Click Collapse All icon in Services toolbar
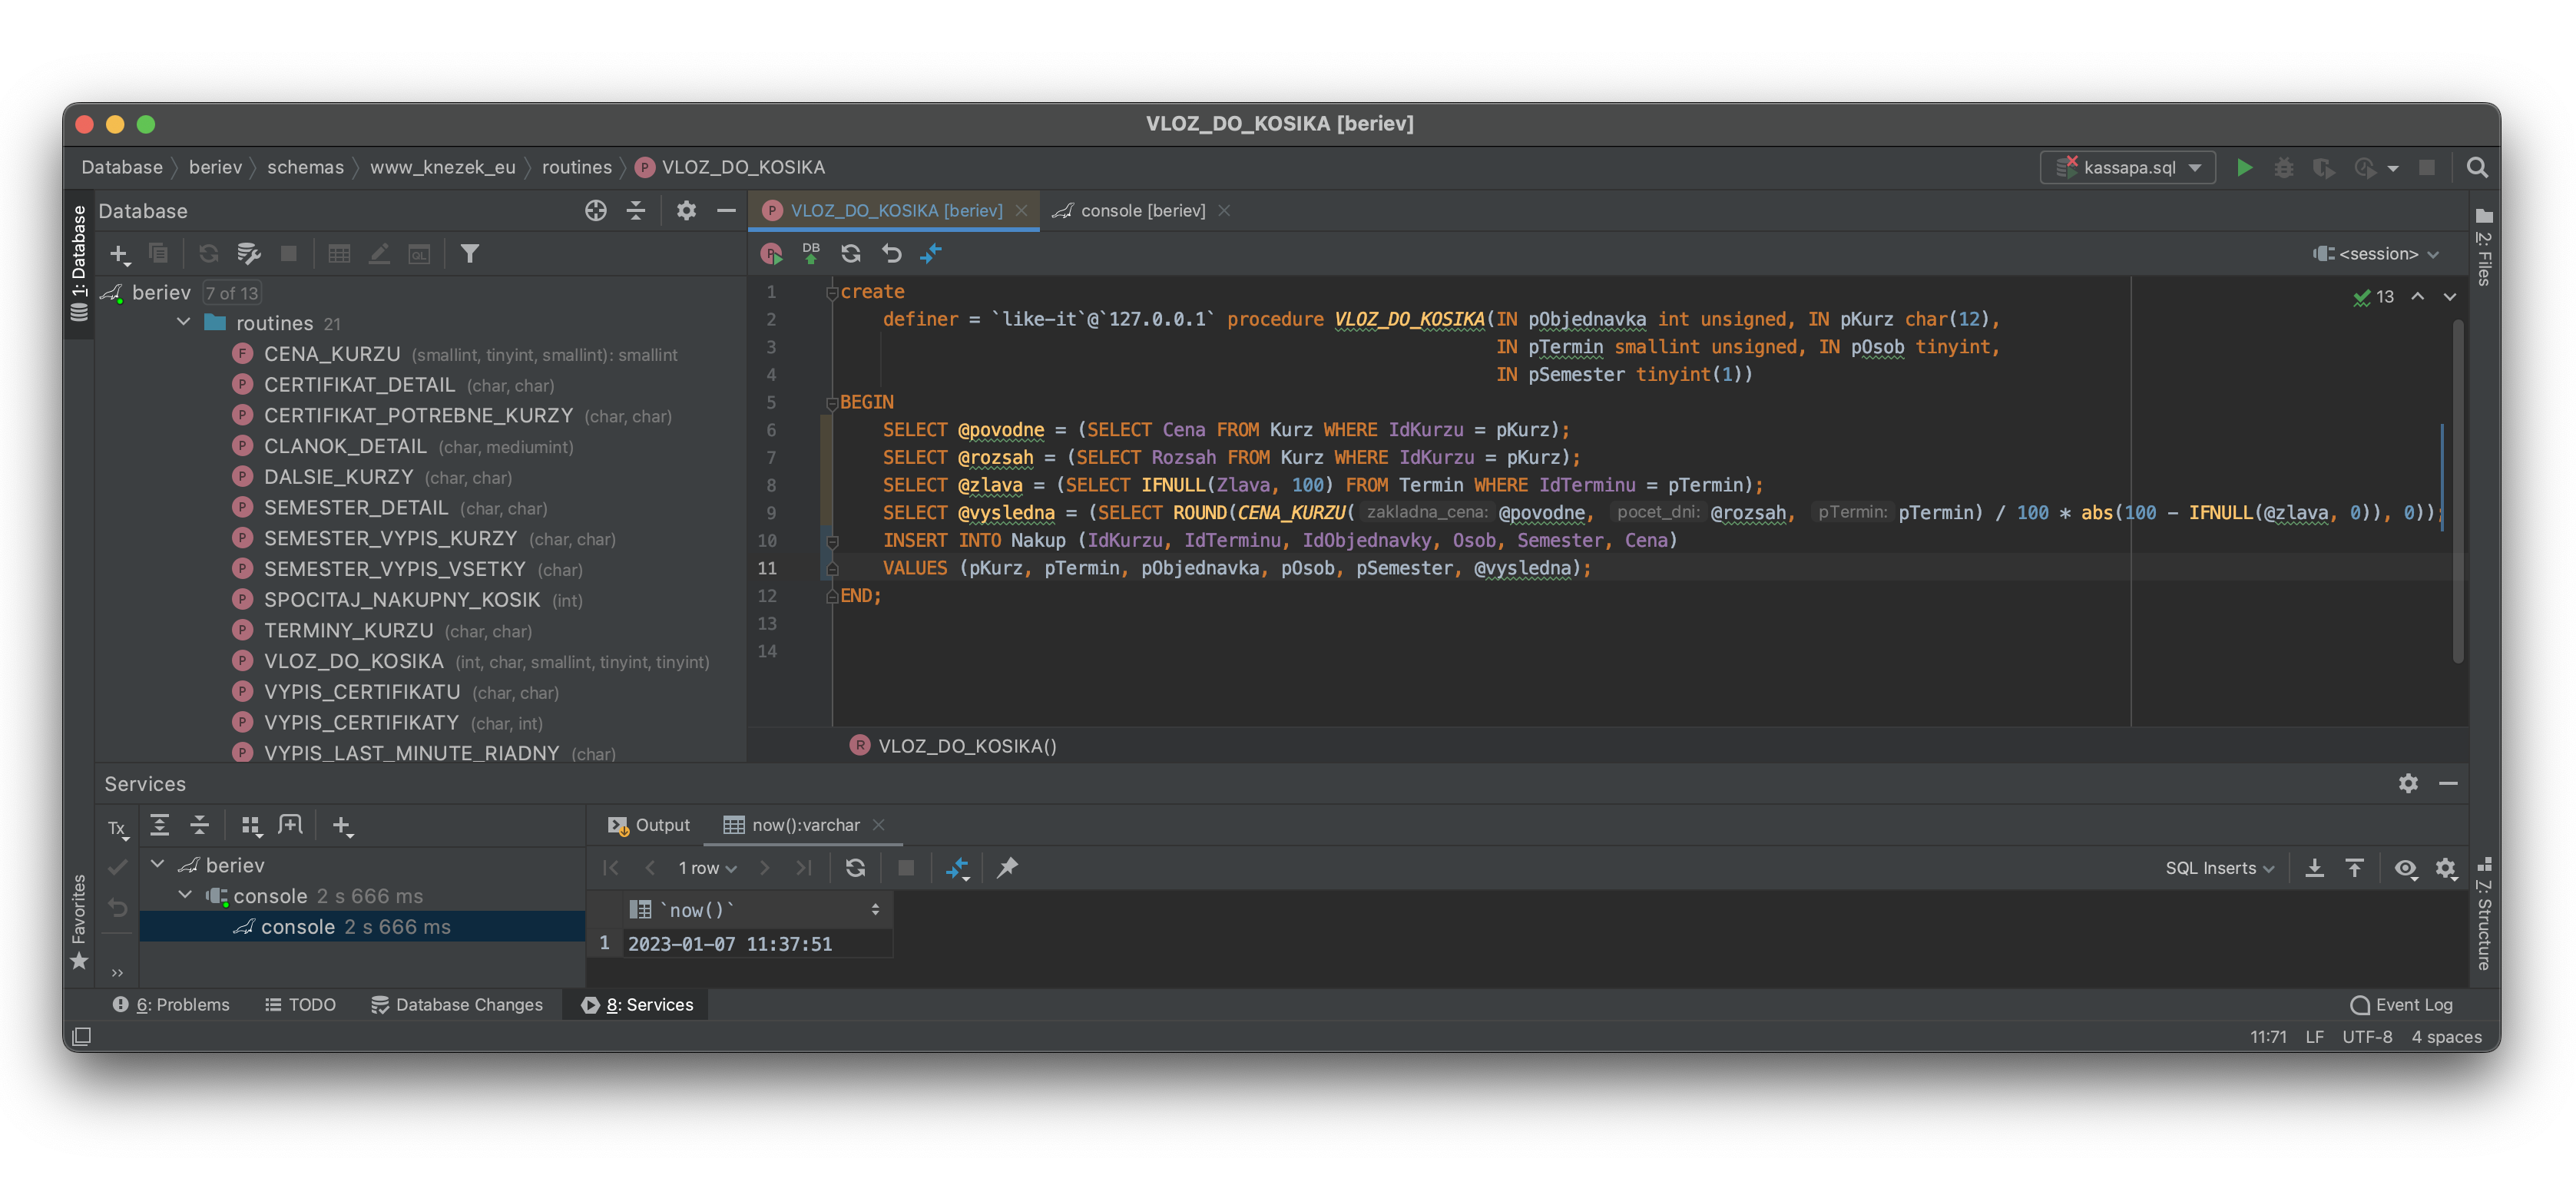Image resolution: width=2576 pixels, height=1198 pixels. point(200,826)
